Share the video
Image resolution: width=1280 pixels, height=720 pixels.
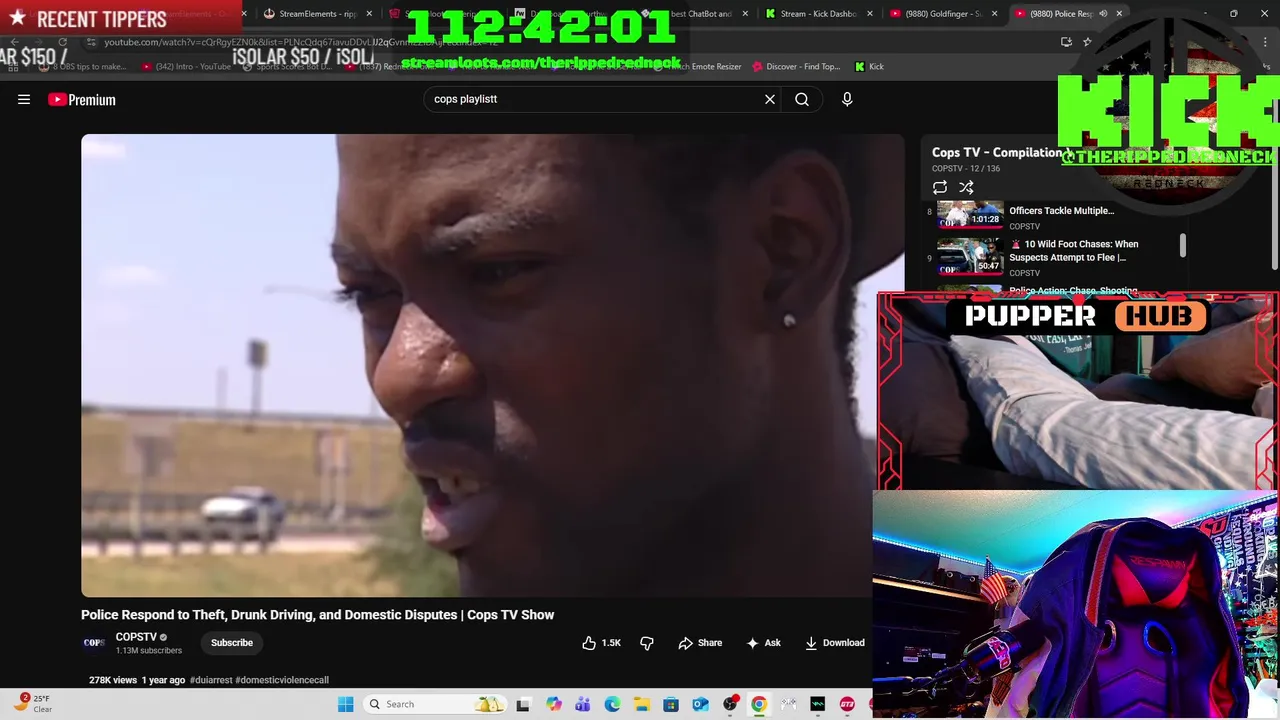coord(700,643)
